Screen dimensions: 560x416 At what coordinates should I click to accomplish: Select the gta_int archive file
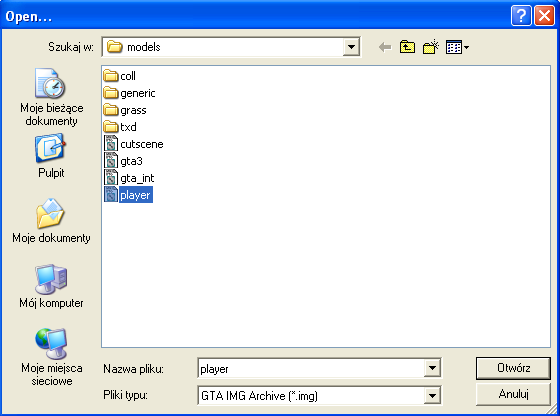coord(129,178)
